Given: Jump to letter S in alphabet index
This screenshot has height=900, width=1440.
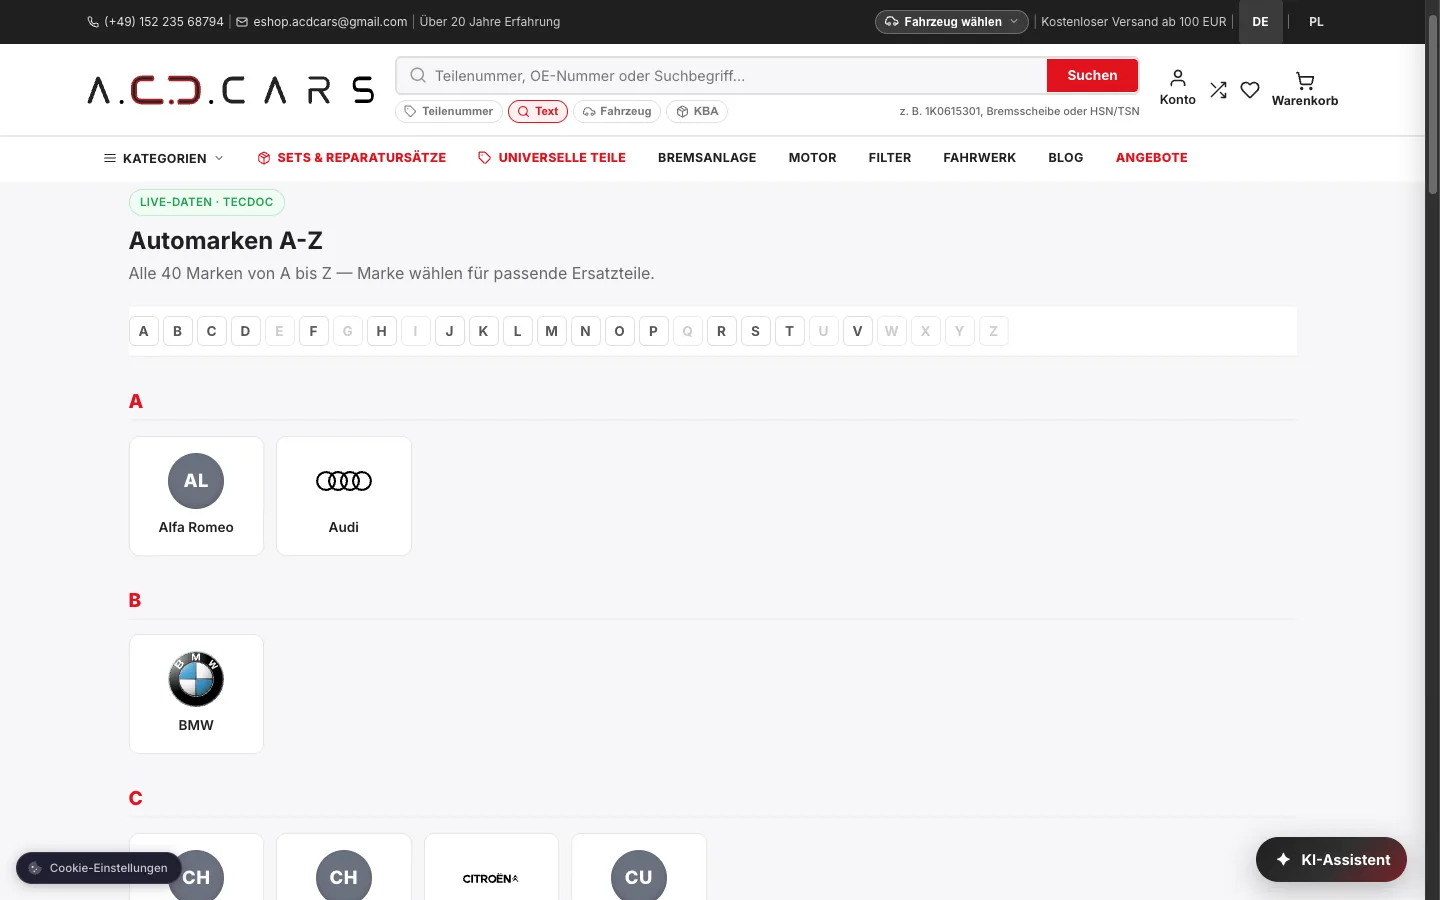Looking at the screenshot, I should tap(756, 331).
